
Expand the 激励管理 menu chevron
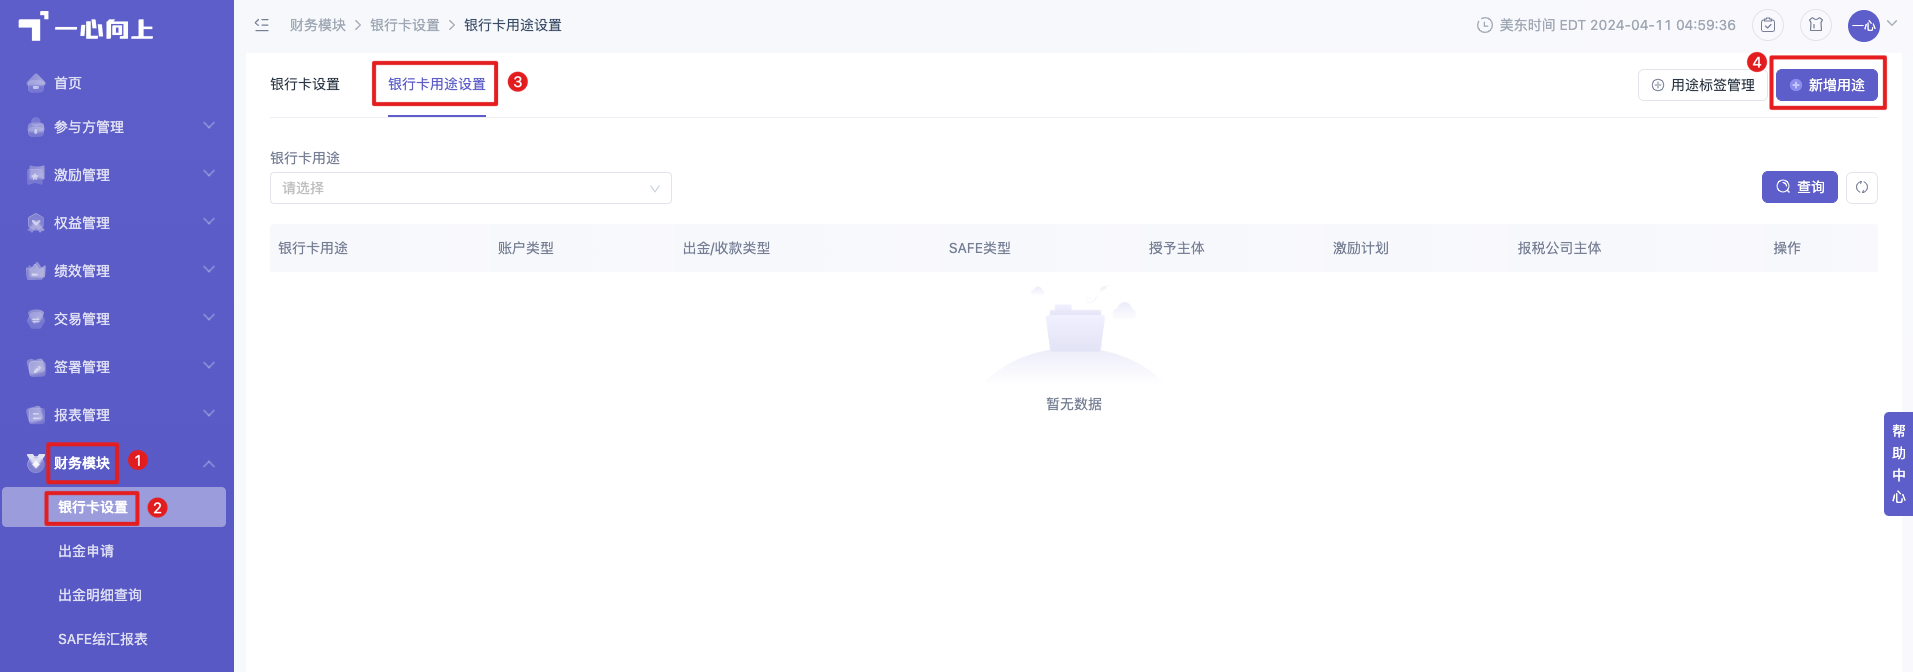pyautogui.click(x=209, y=174)
